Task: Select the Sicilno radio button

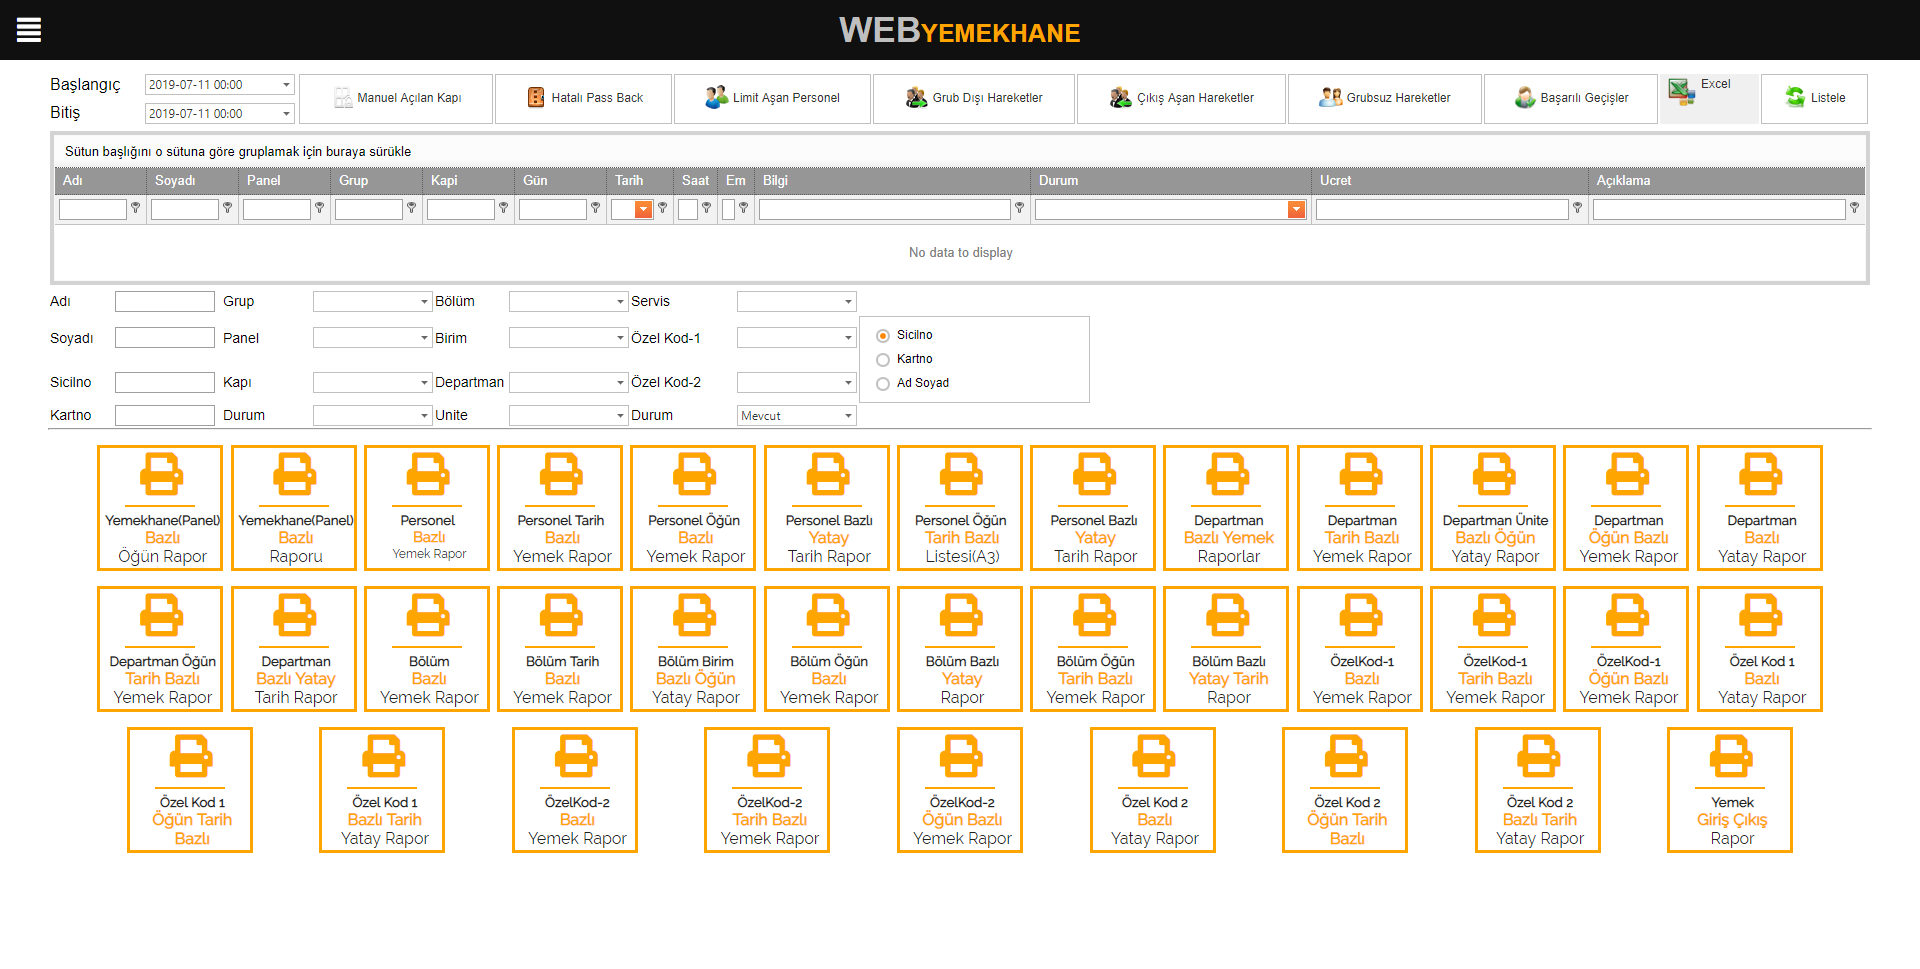Action: [x=883, y=336]
